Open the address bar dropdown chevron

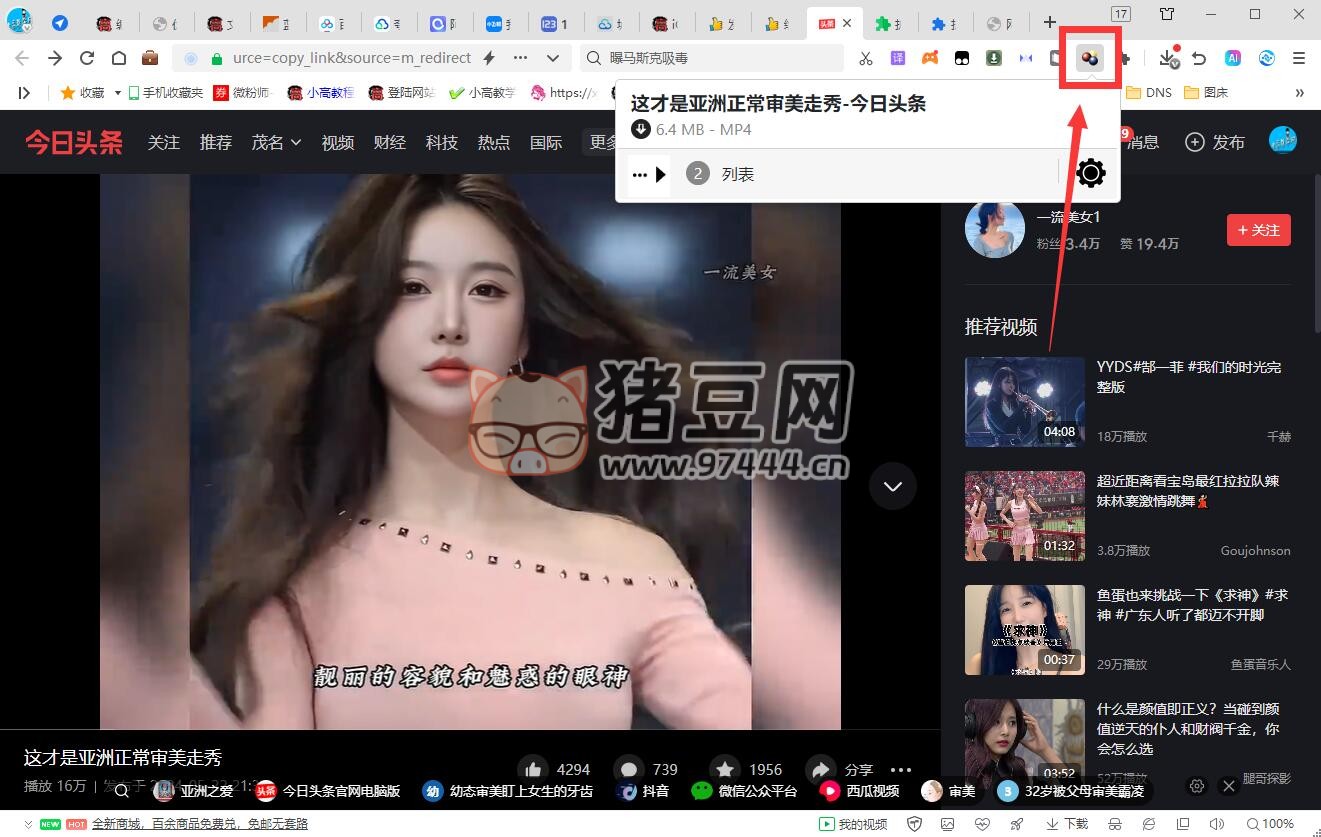coord(554,58)
